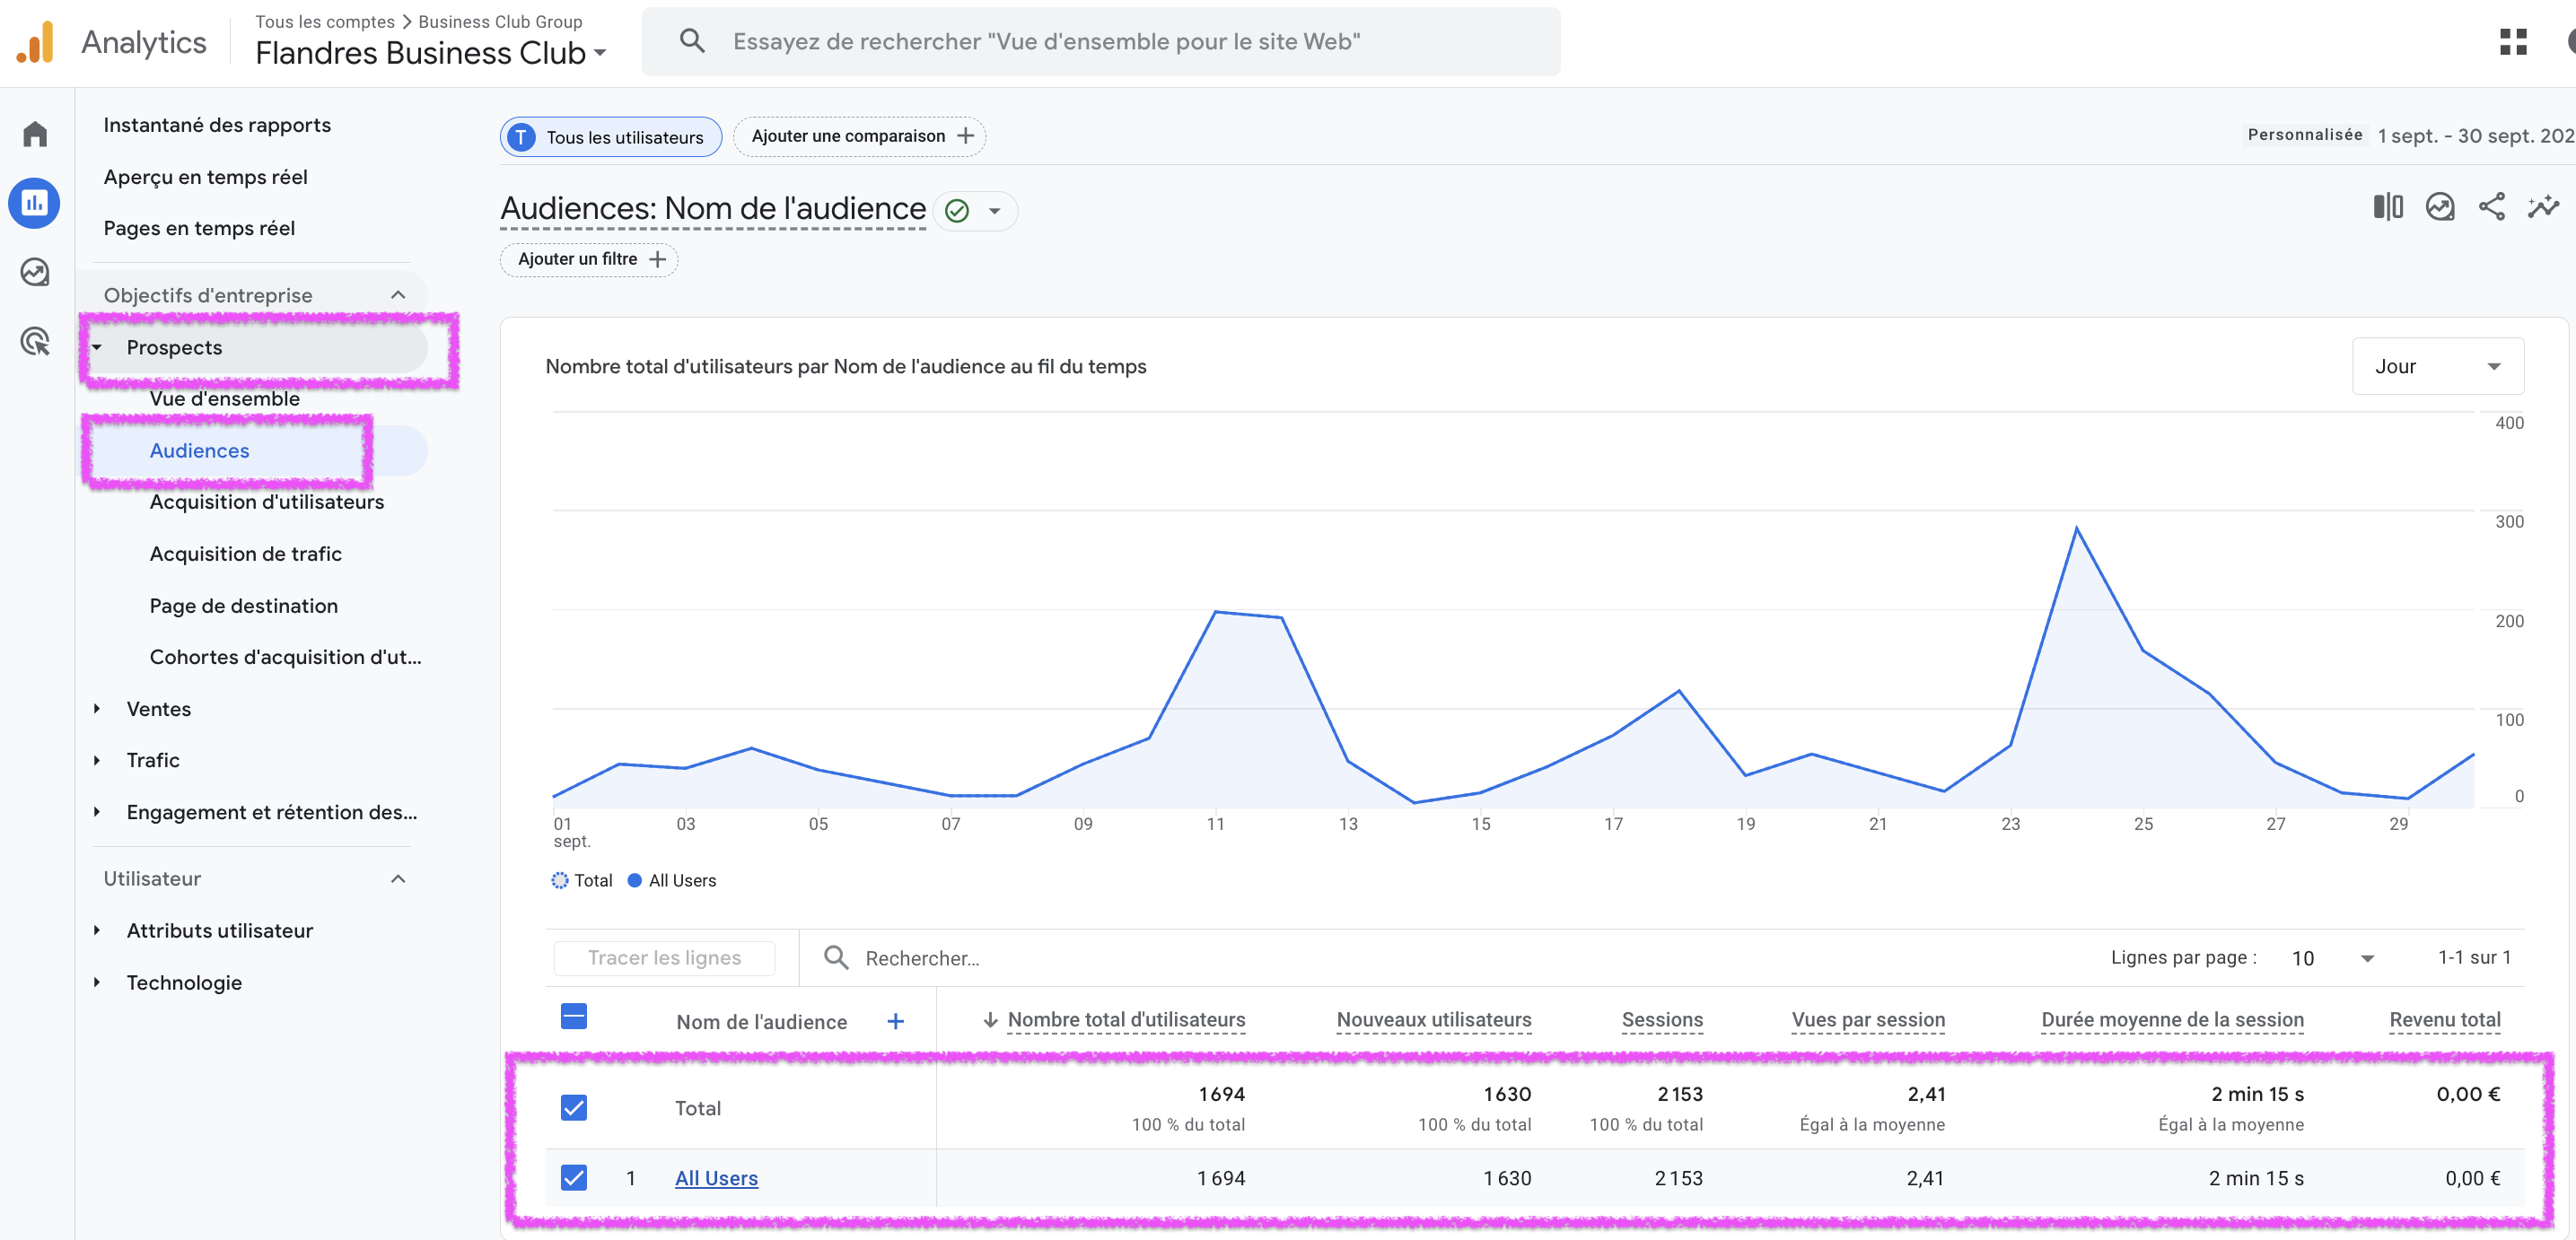Viewport: 2576px width, 1240px height.
Task: Open the Jour granularity dropdown
Action: (2437, 367)
